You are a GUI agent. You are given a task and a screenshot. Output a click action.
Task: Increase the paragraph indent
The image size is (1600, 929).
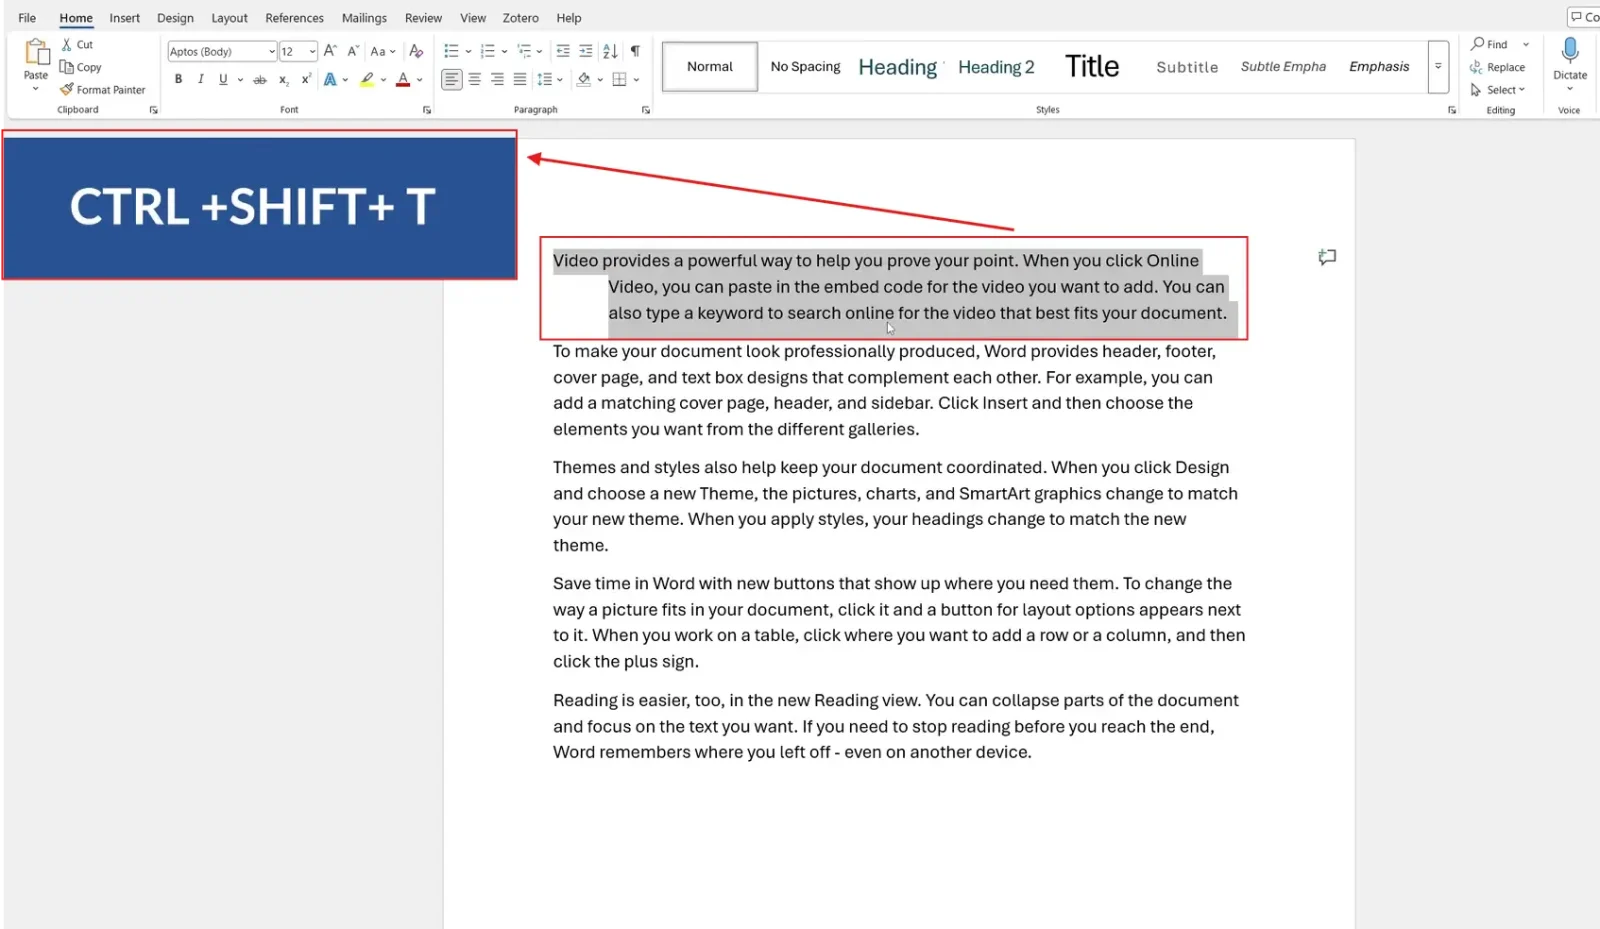click(x=586, y=51)
